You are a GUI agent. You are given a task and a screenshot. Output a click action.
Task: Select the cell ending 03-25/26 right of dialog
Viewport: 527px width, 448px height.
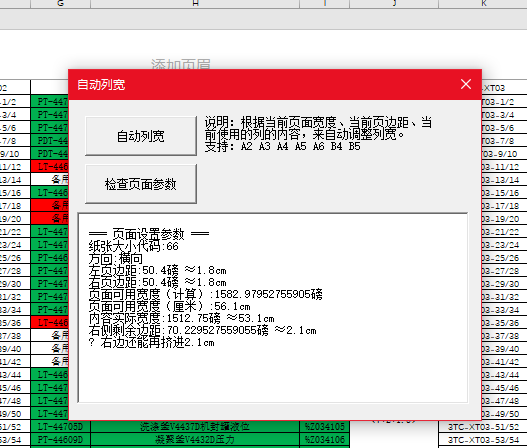(x=504, y=258)
